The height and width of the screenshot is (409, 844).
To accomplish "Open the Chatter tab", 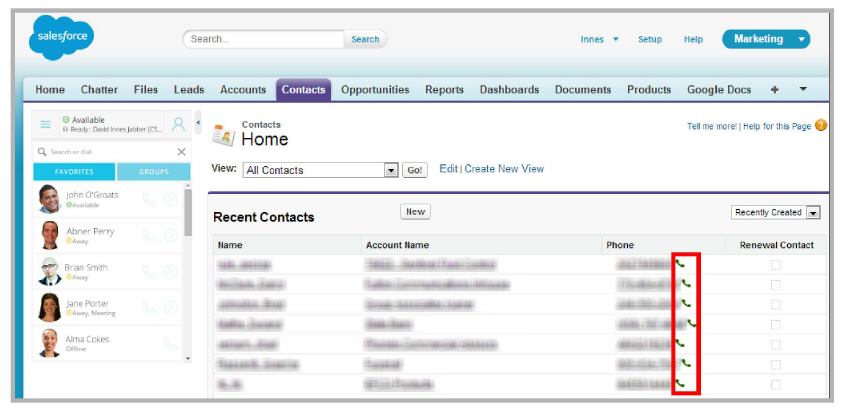I will tap(99, 90).
